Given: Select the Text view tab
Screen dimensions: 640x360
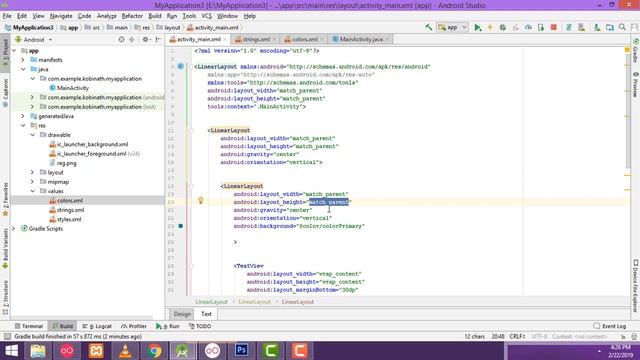Looking at the screenshot, I should [x=207, y=314].
